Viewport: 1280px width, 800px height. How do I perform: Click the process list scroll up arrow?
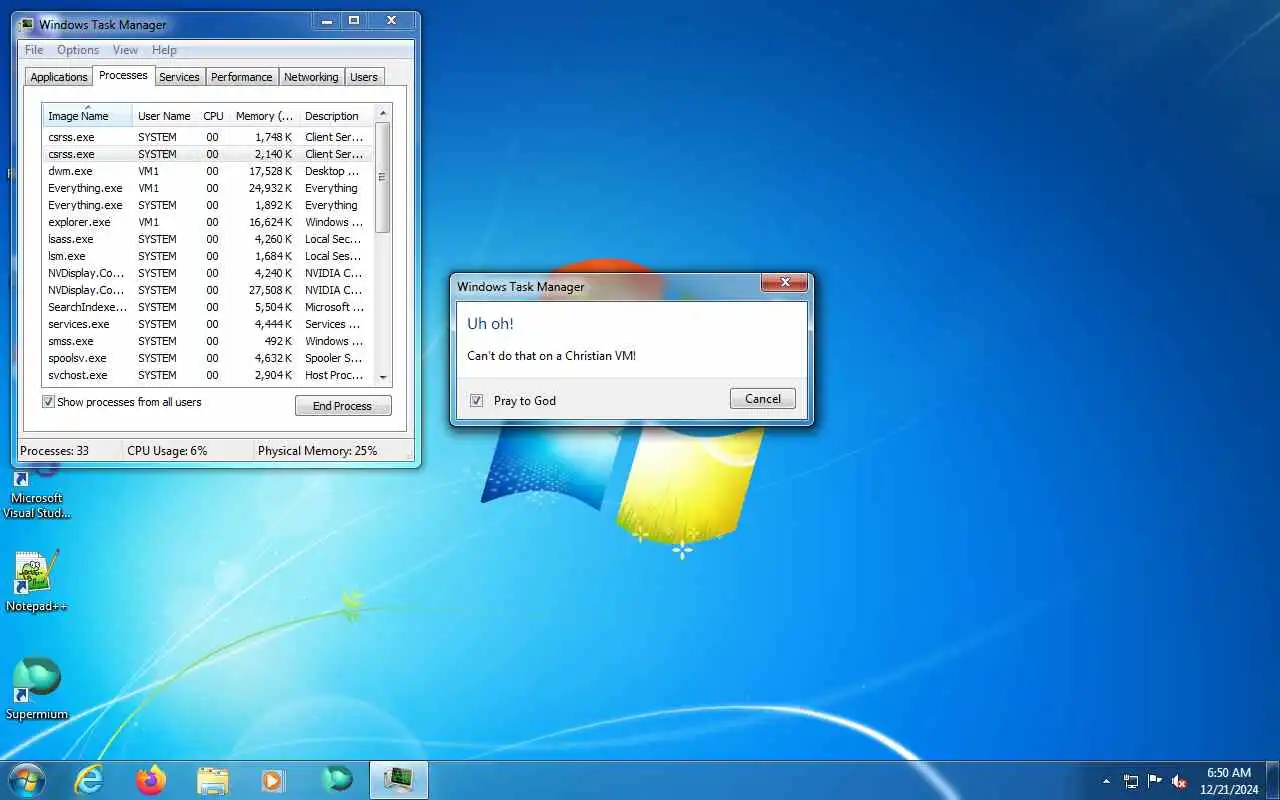382,112
